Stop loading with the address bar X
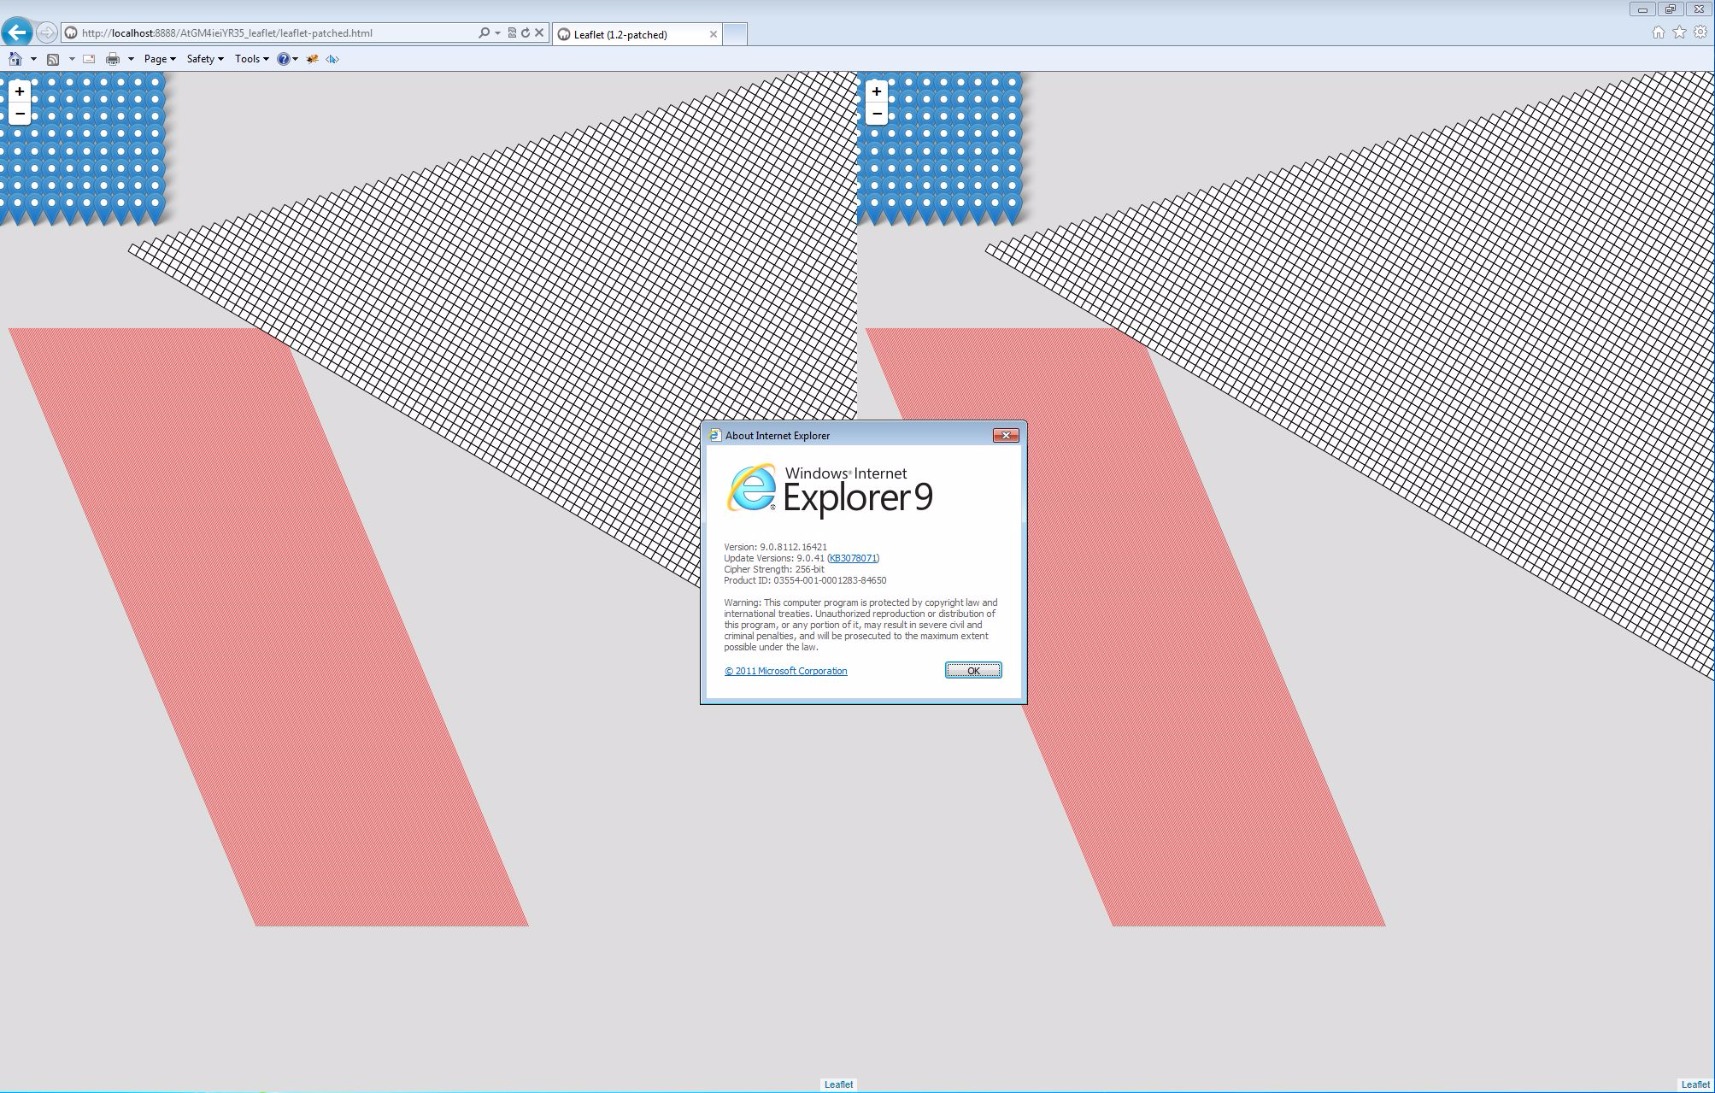The height and width of the screenshot is (1093, 1715). (539, 33)
